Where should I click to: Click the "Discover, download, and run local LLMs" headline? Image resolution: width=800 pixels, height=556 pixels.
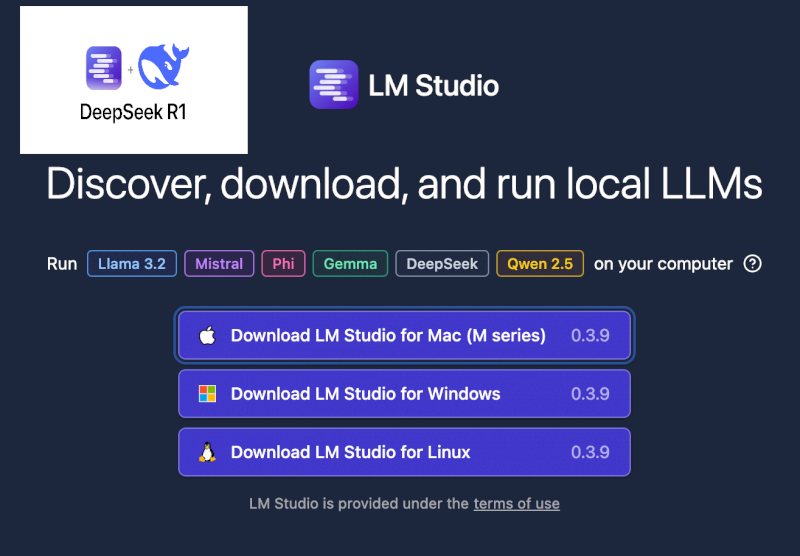click(405, 184)
